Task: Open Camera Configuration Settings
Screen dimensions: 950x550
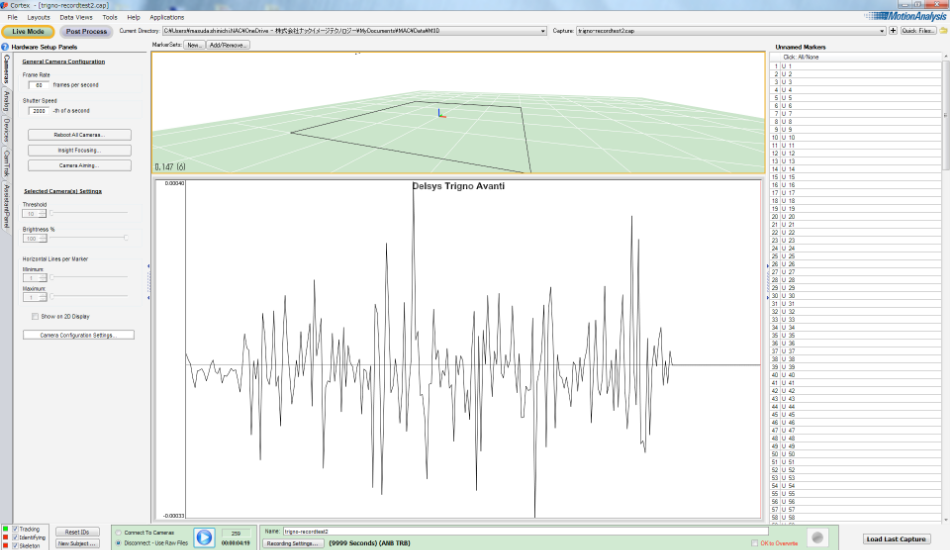Action: [x=79, y=335]
